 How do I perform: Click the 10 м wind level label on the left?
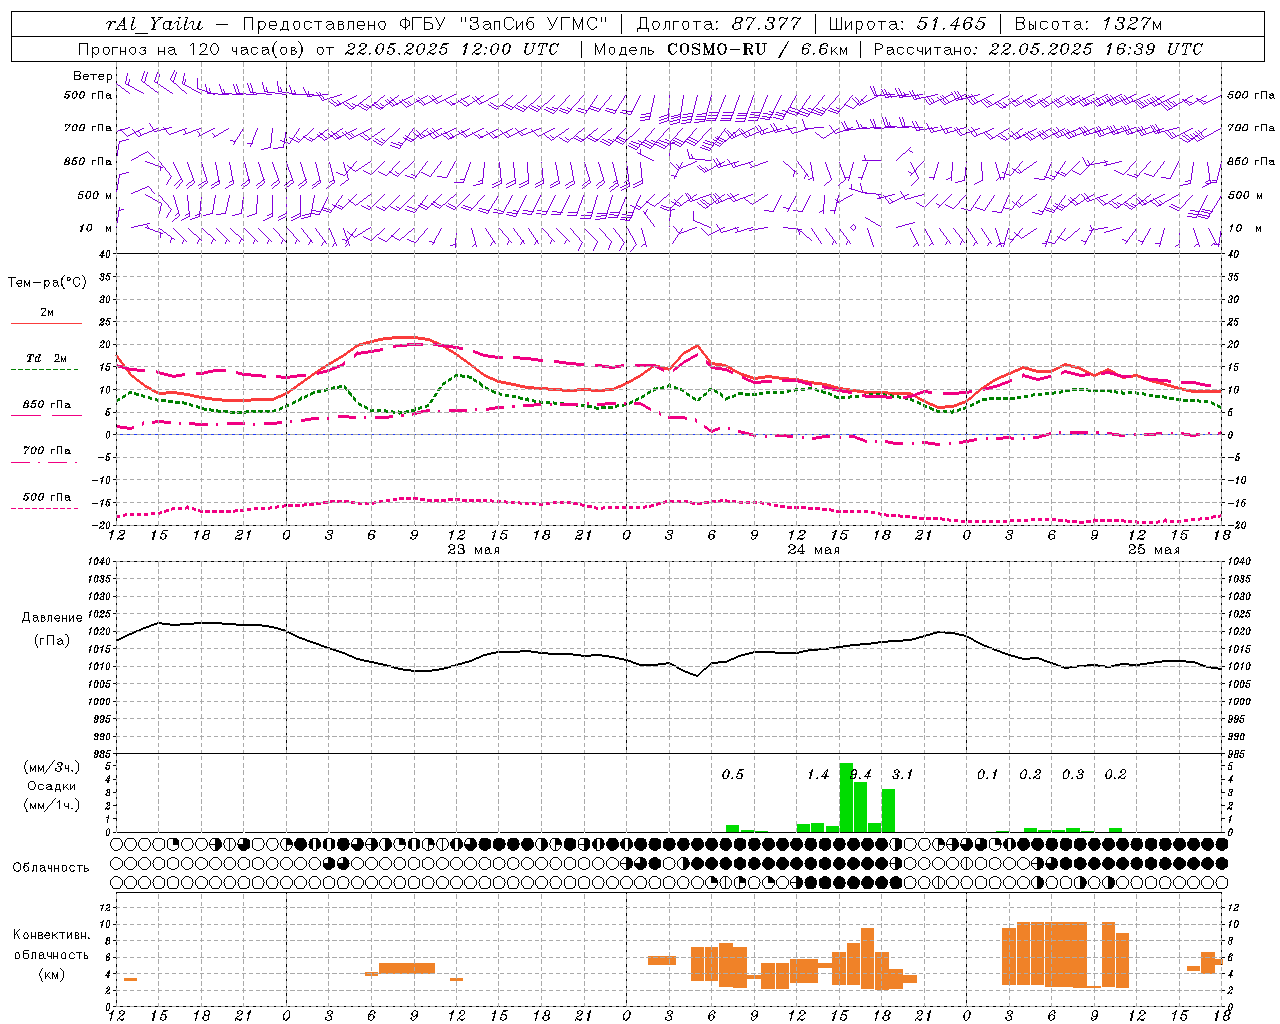point(96,228)
